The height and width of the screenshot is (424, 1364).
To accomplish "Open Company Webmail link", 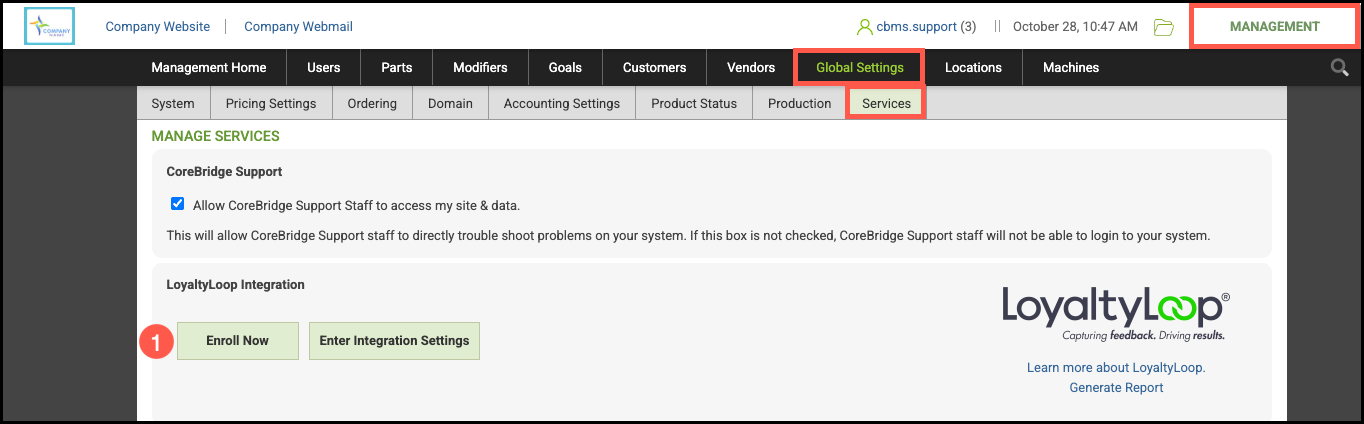I will click(298, 27).
